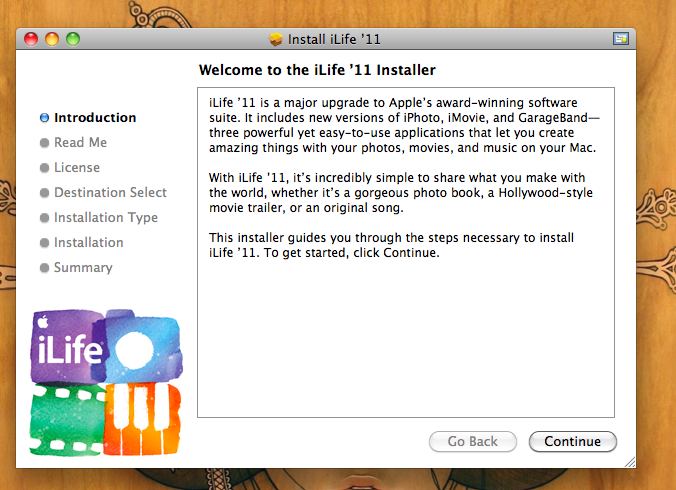Click the gray bullet next to Summary
This screenshot has width=676, height=490.
click(44, 268)
